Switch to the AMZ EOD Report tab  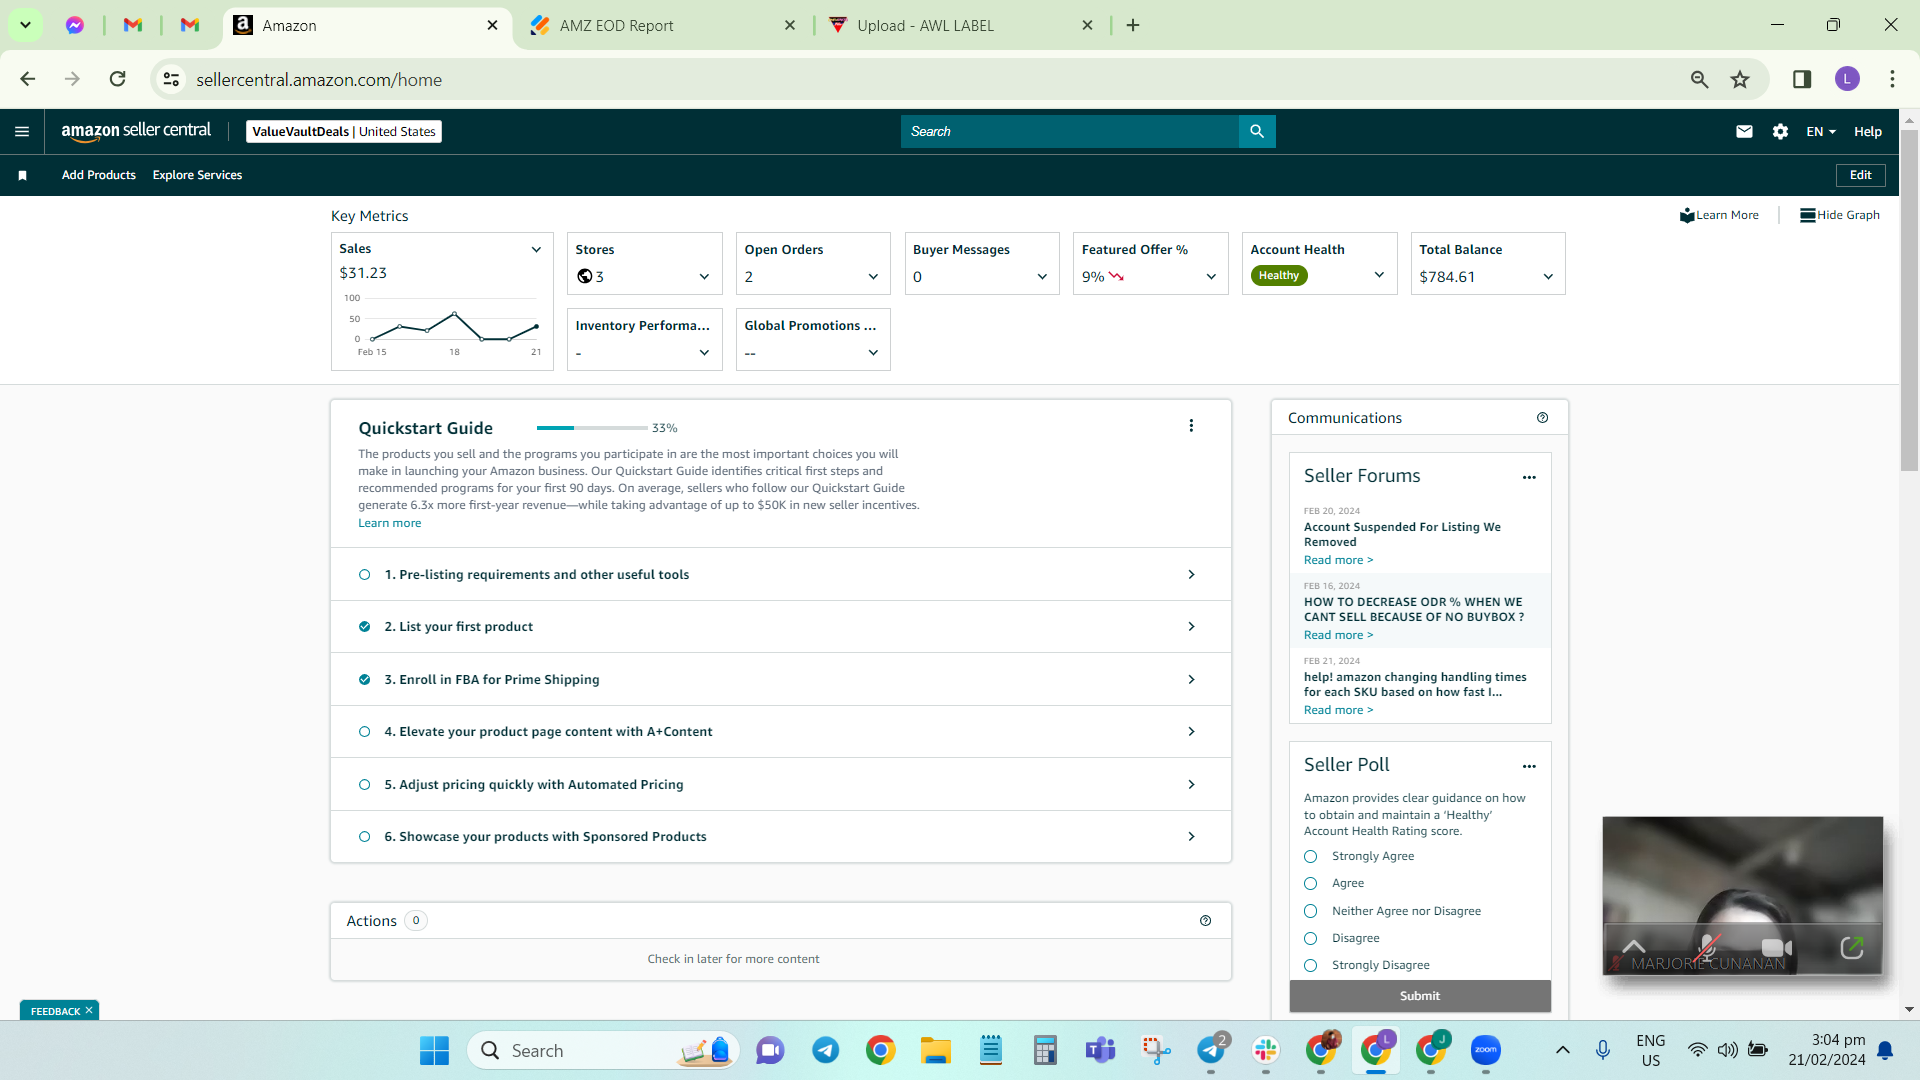pyautogui.click(x=664, y=26)
